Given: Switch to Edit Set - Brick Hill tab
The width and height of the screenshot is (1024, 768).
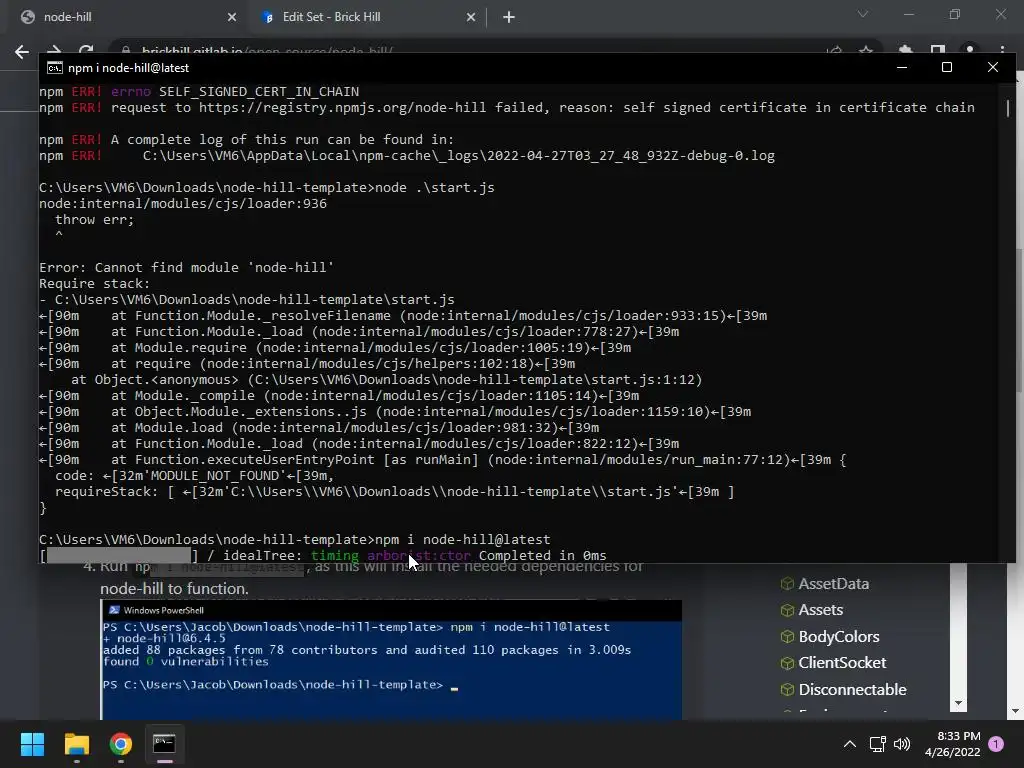Looking at the screenshot, I should pos(368,17).
